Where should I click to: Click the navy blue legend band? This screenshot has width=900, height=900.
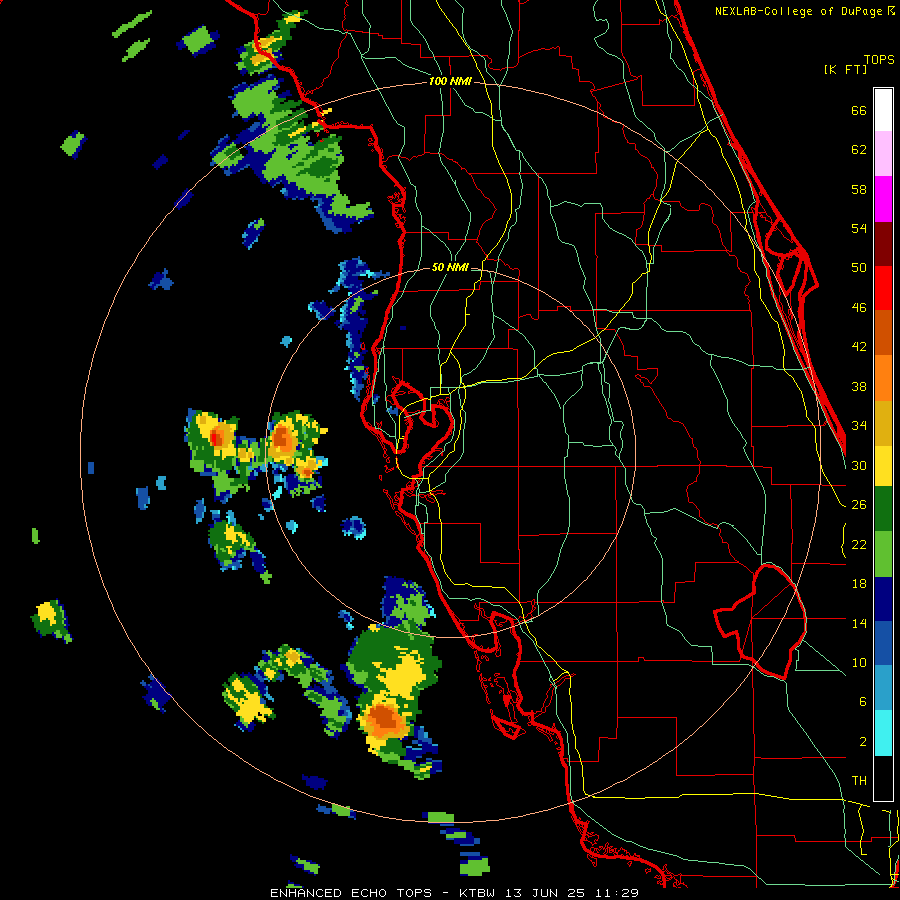tap(883, 599)
